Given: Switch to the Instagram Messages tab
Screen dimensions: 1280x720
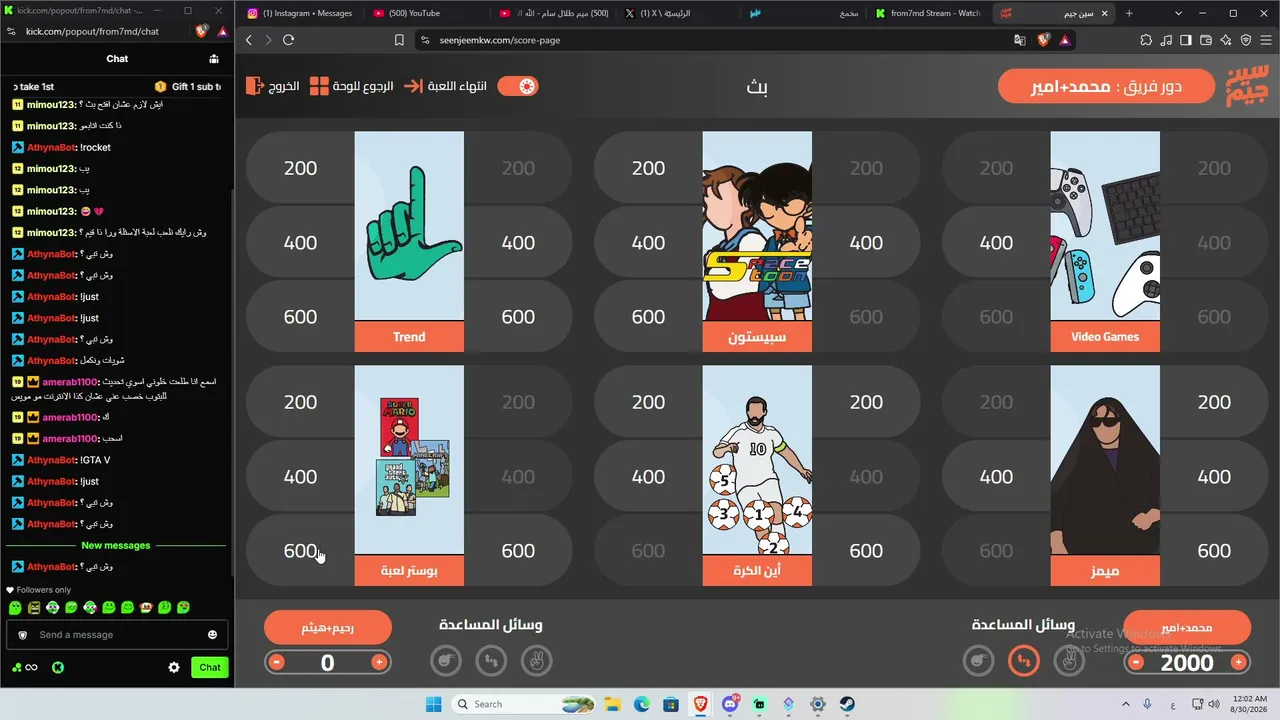Looking at the screenshot, I should (x=300, y=13).
